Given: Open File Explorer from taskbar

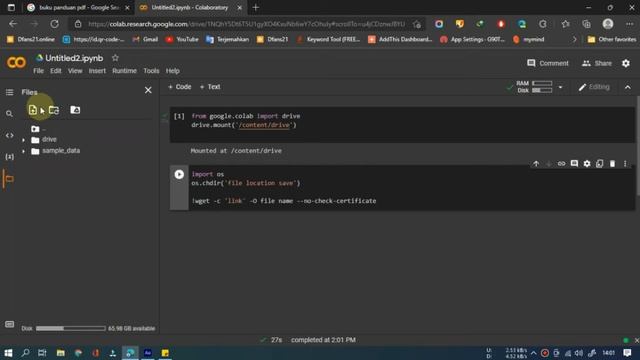Looking at the screenshot, I should tap(60, 353).
